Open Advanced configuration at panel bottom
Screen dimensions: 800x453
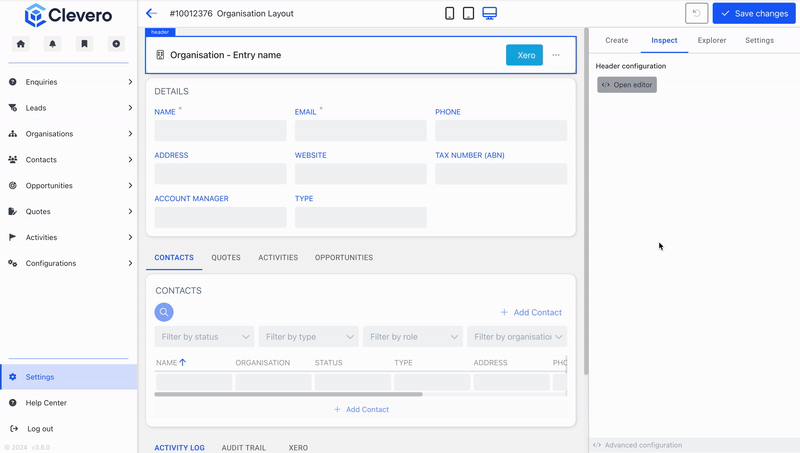click(638, 445)
